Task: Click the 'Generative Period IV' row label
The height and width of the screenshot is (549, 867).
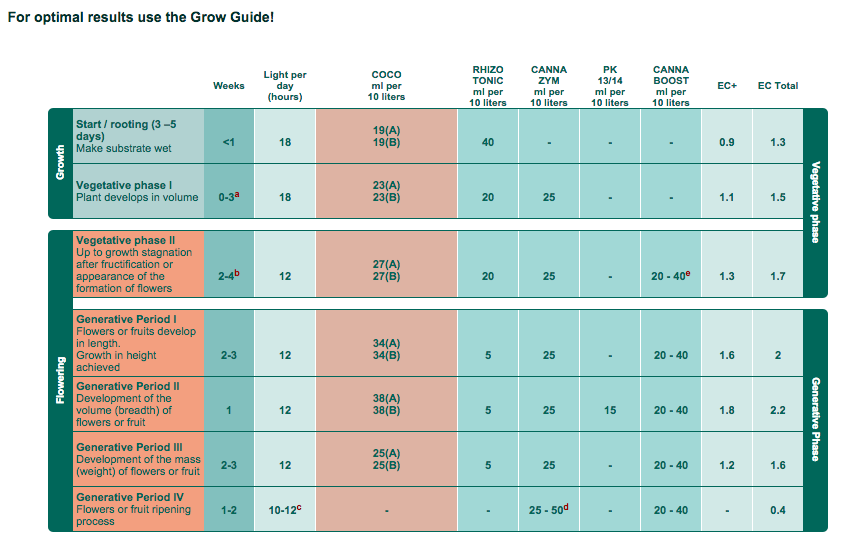Action: pos(138,509)
